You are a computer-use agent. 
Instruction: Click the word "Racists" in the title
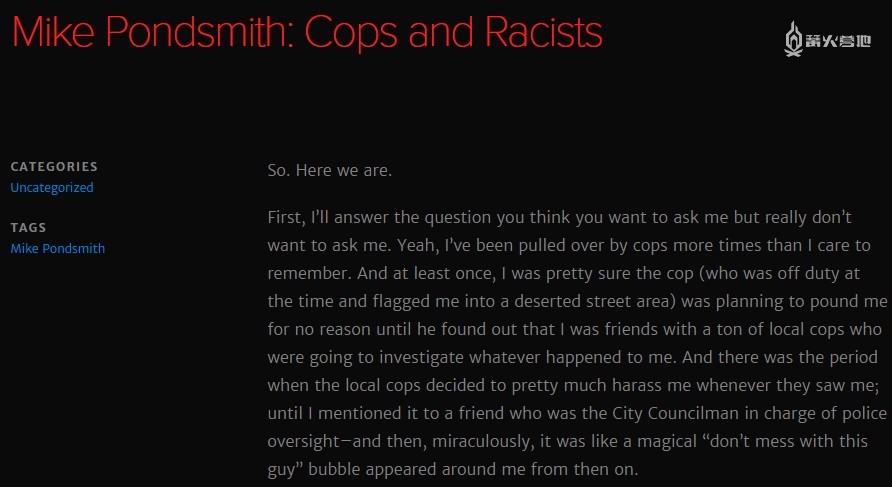point(543,33)
